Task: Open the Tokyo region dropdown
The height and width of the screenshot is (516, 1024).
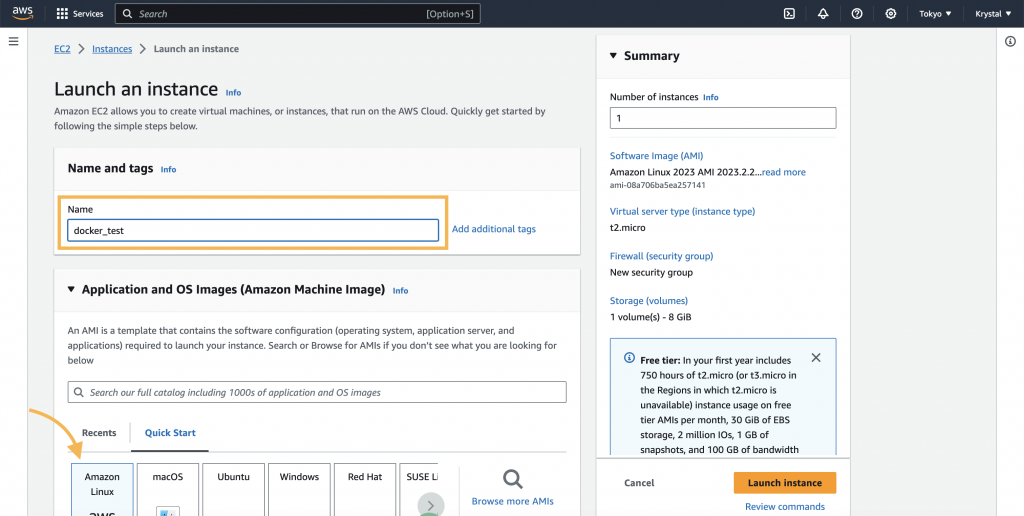Action: (x=935, y=14)
